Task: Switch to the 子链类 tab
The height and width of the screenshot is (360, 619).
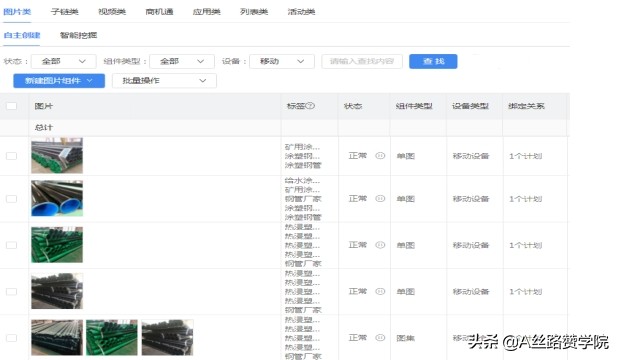Action: (64, 12)
